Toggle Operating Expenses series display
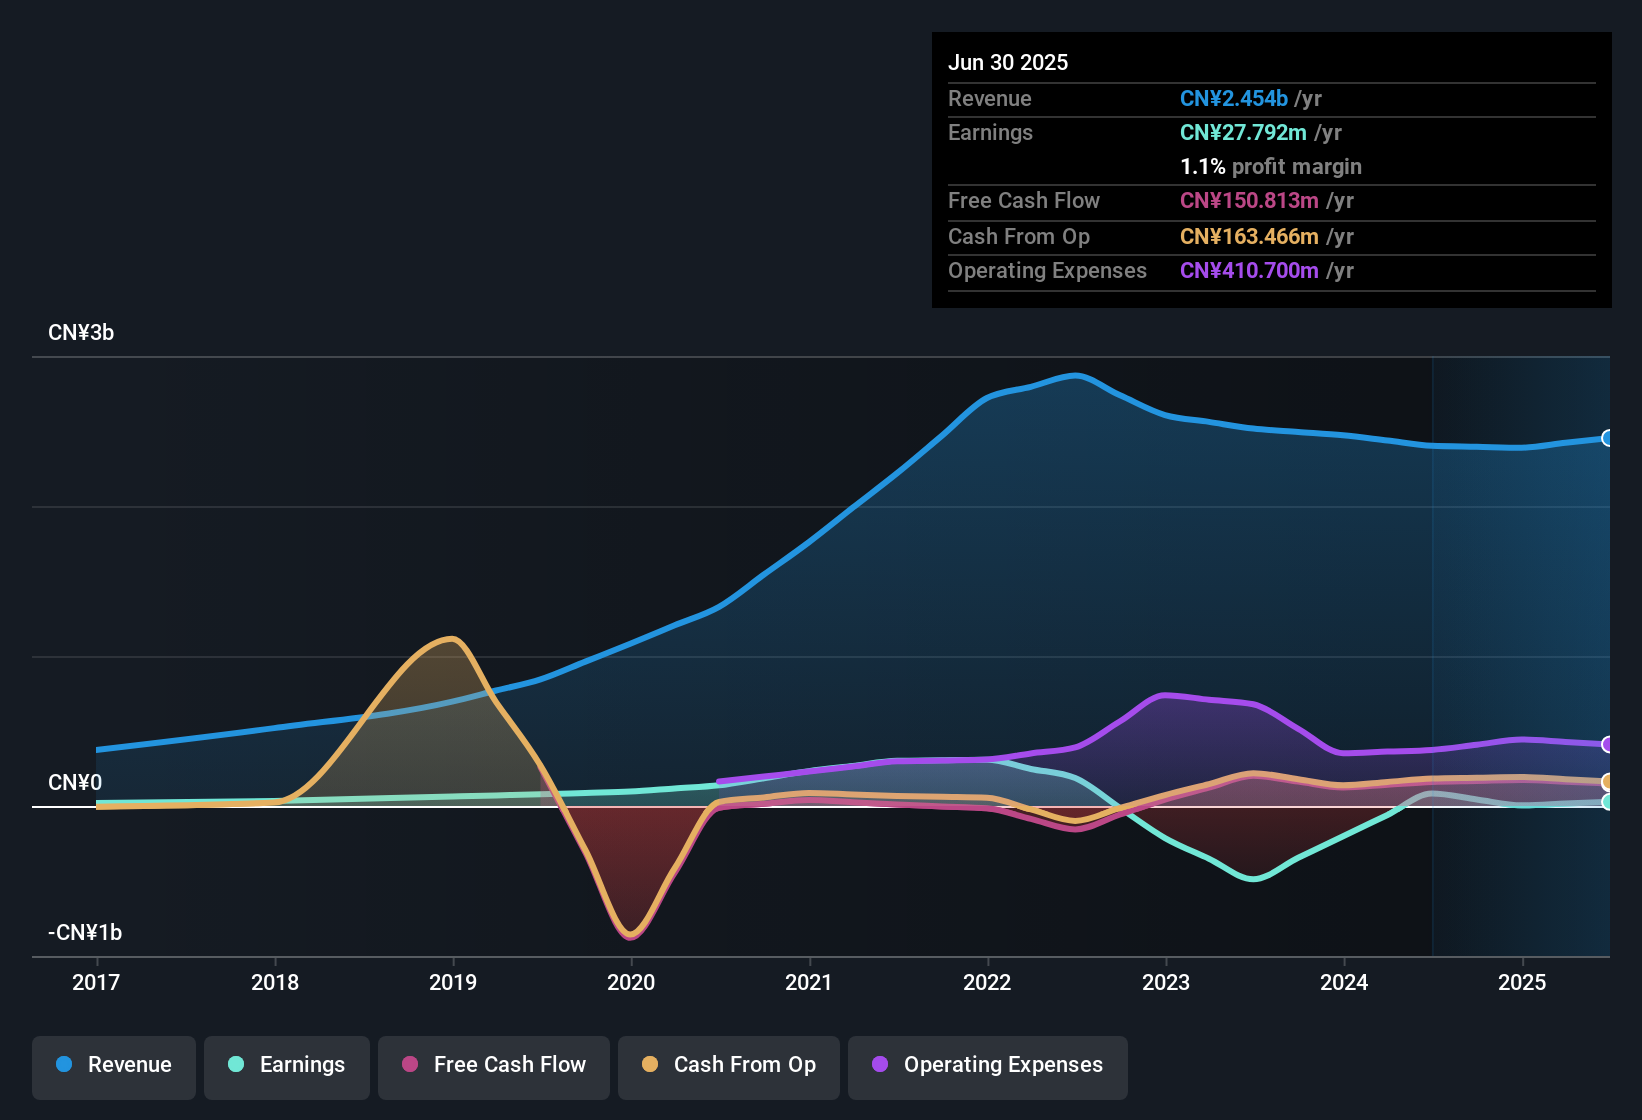The image size is (1642, 1120). tap(987, 1065)
